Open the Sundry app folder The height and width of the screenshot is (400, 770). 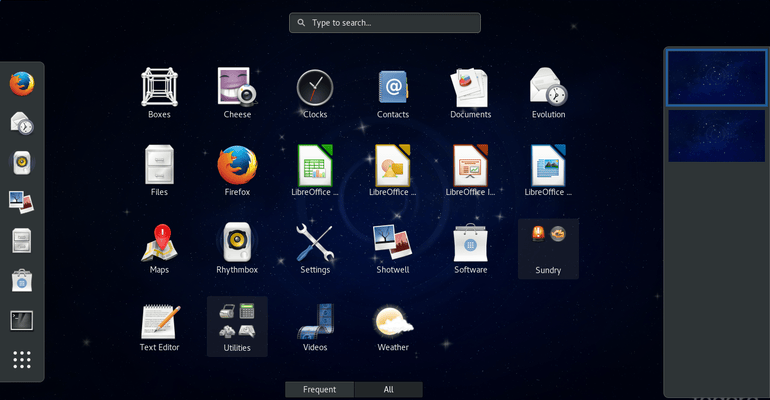point(549,249)
